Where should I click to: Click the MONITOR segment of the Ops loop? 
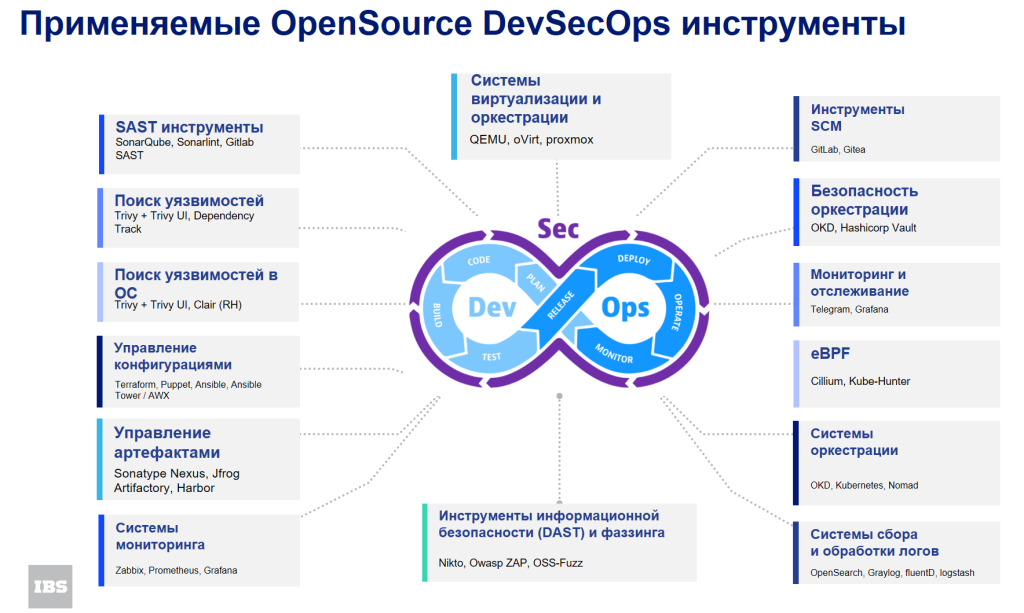[614, 353]
